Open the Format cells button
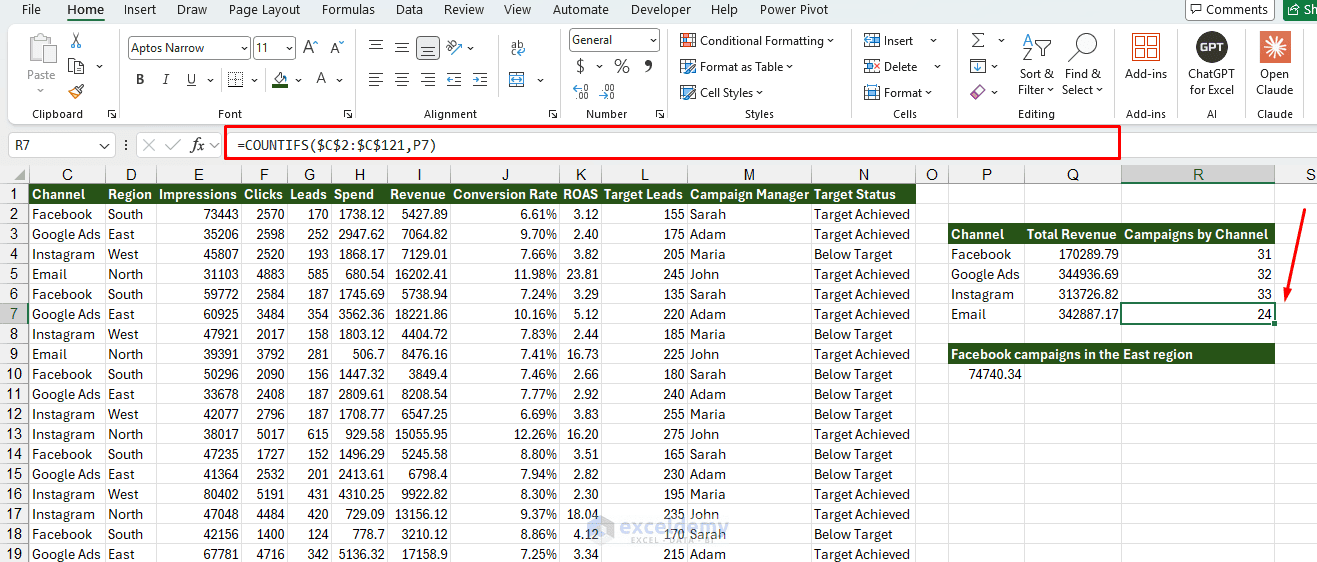This screenshot has width=1317, height=562. tap(898, 93)
